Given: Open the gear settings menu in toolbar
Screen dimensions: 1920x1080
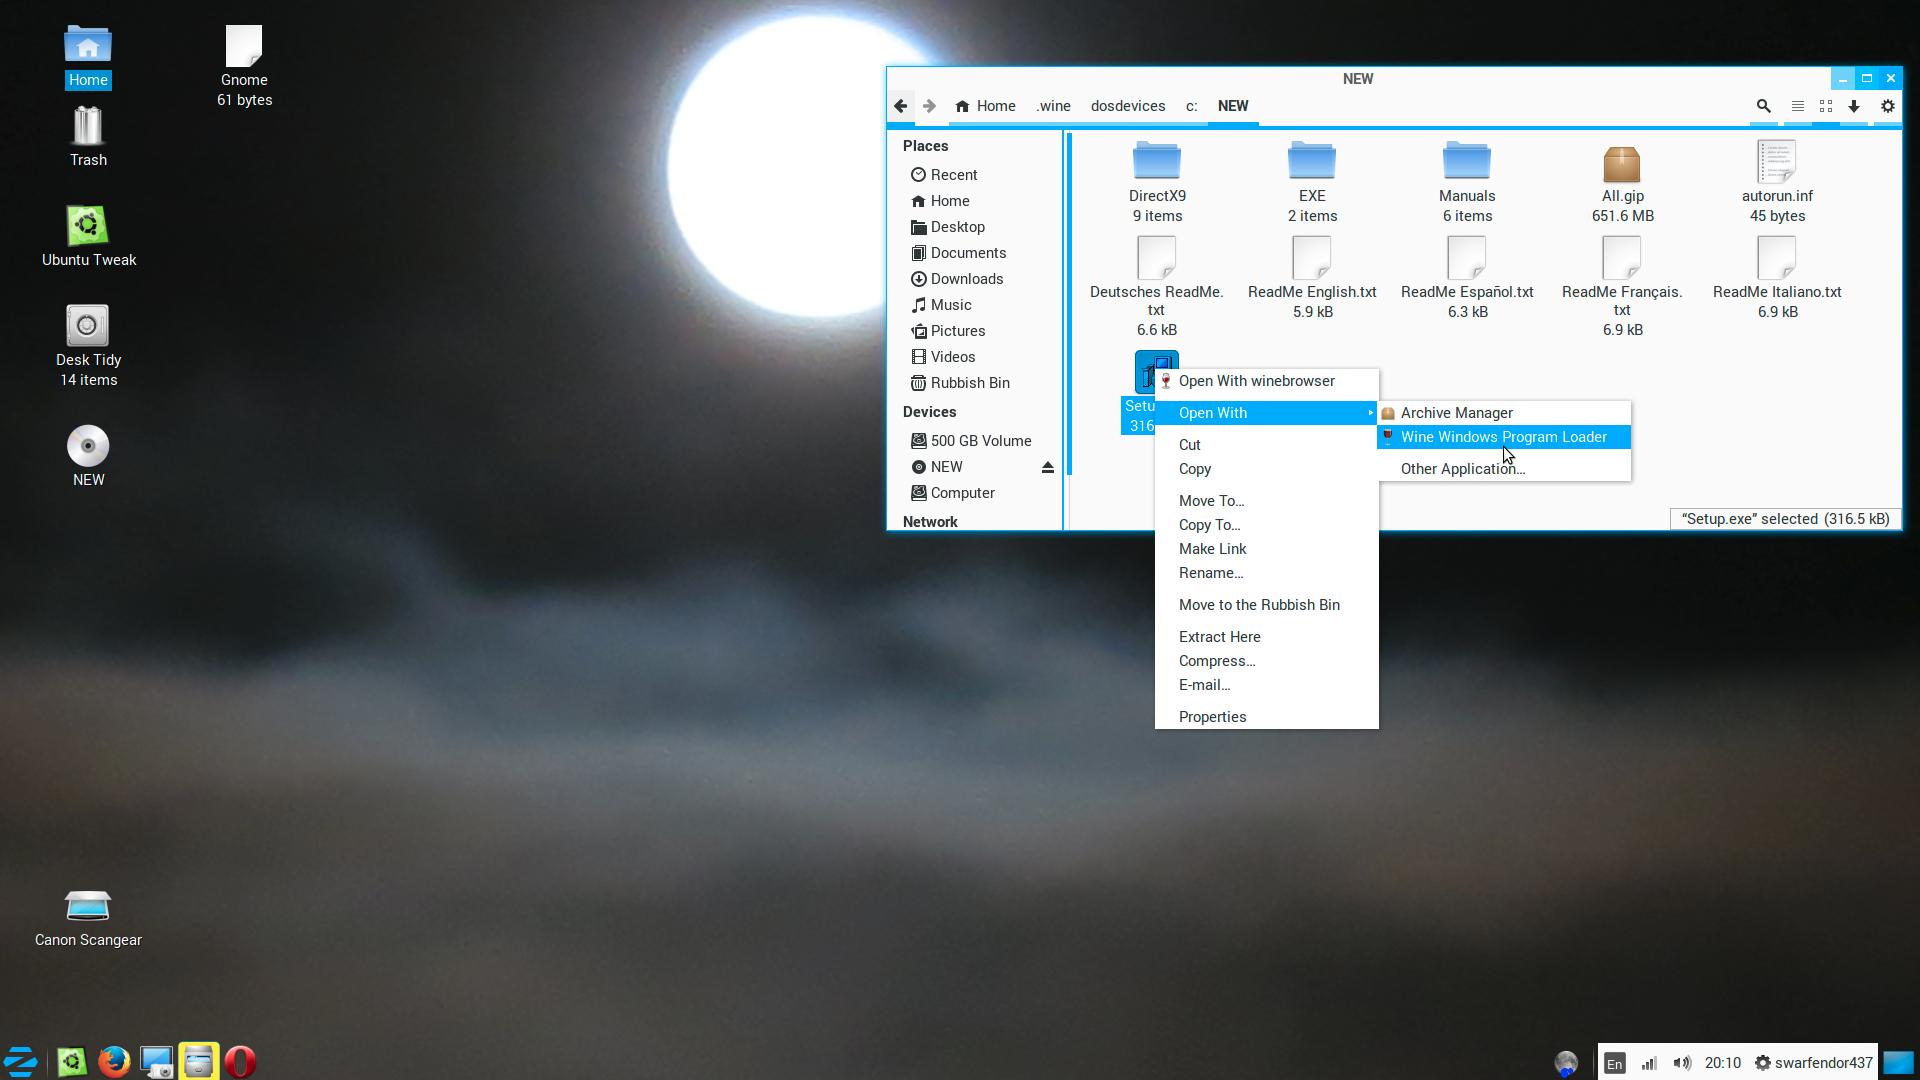Looking at the screenshot, I should click(1888, 106).
